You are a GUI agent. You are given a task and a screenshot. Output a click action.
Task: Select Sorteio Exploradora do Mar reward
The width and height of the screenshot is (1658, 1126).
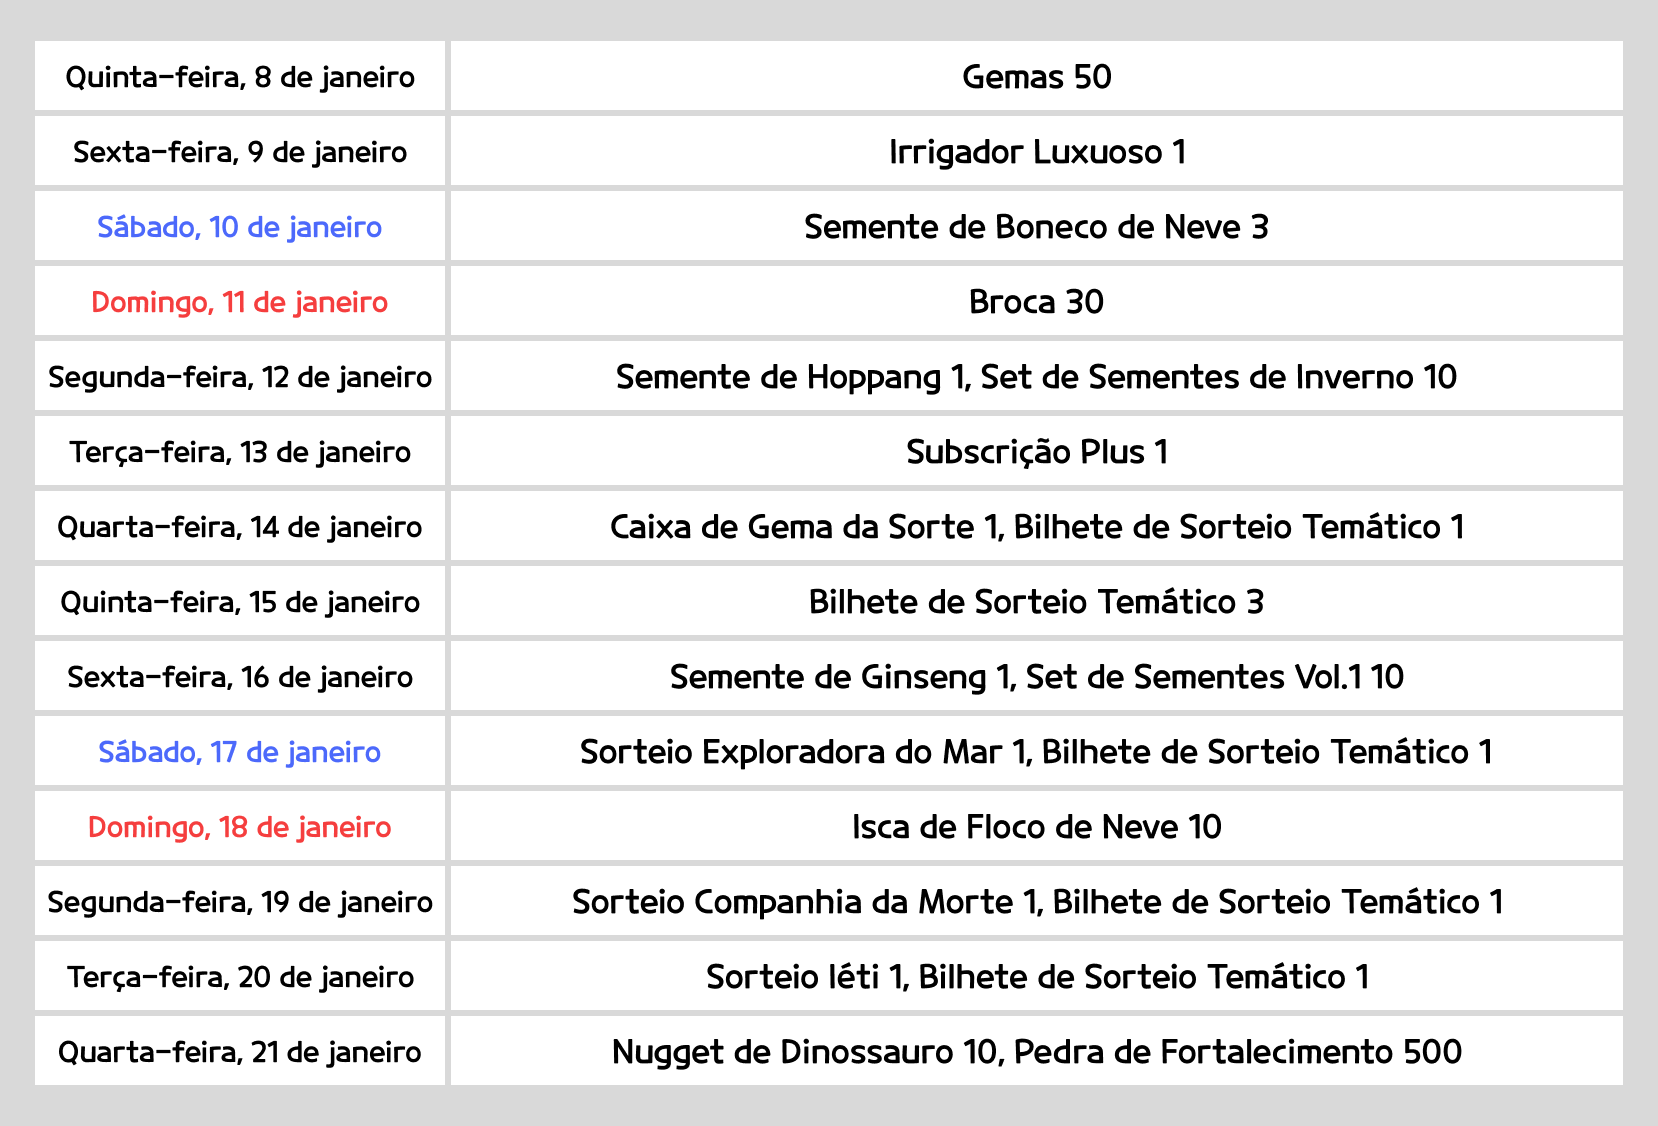(x=1036, y=752)
